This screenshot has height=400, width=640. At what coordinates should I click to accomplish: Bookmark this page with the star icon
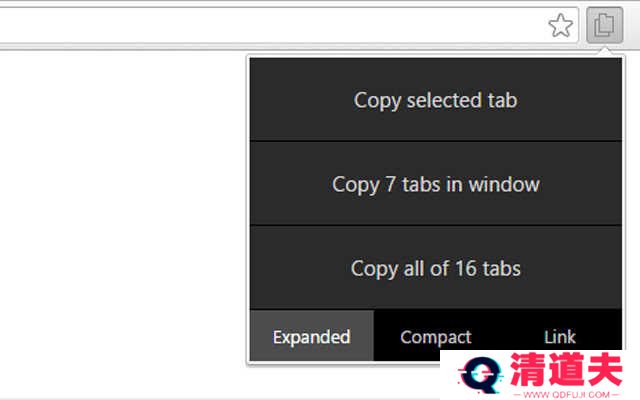(x=560, y=25)
